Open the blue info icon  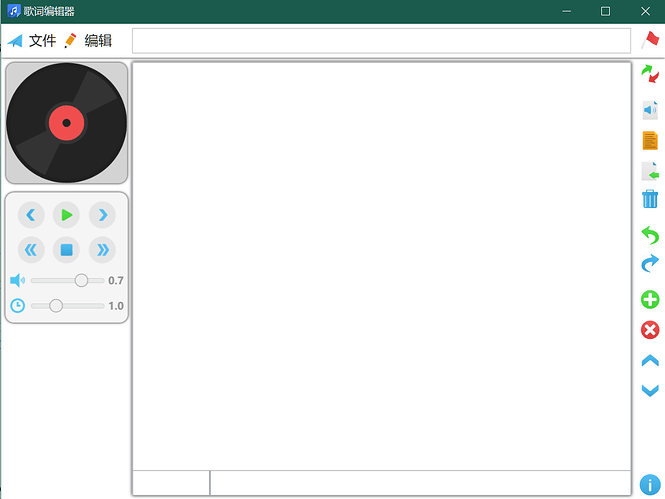[650, 485]
